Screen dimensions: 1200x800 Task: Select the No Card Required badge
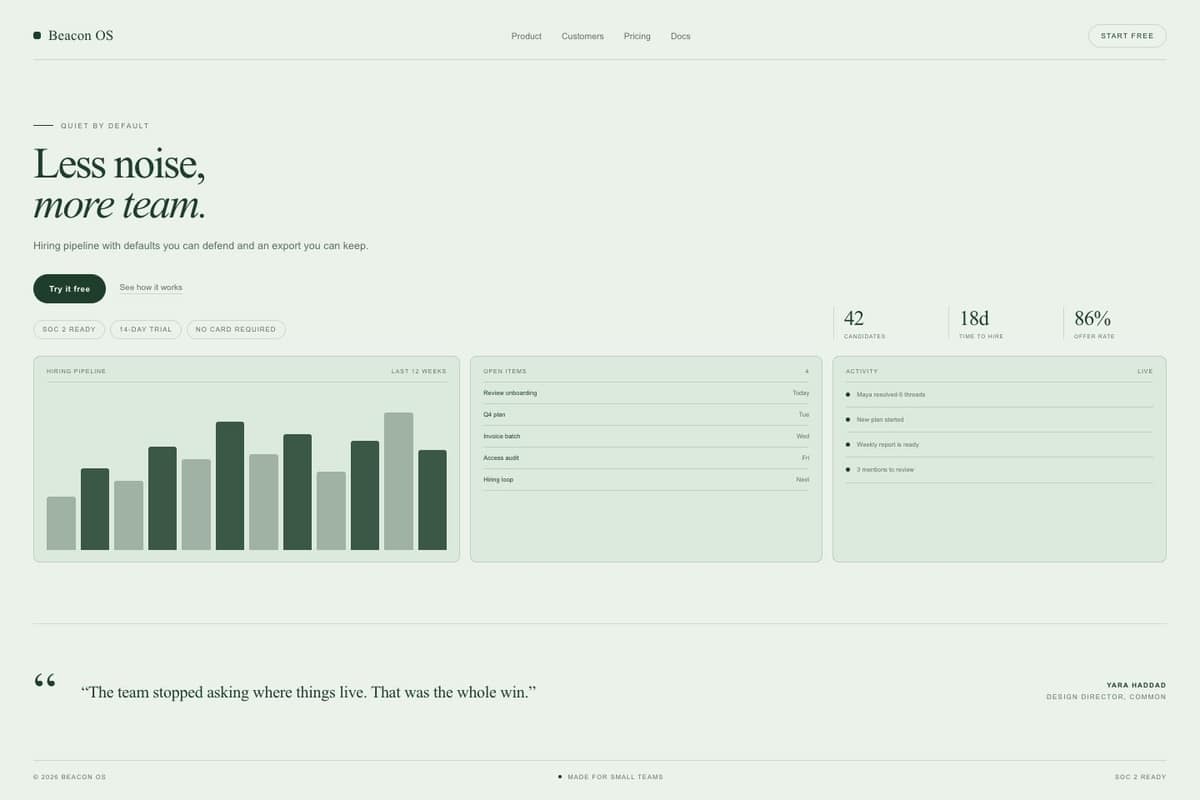tap(236, 329)
